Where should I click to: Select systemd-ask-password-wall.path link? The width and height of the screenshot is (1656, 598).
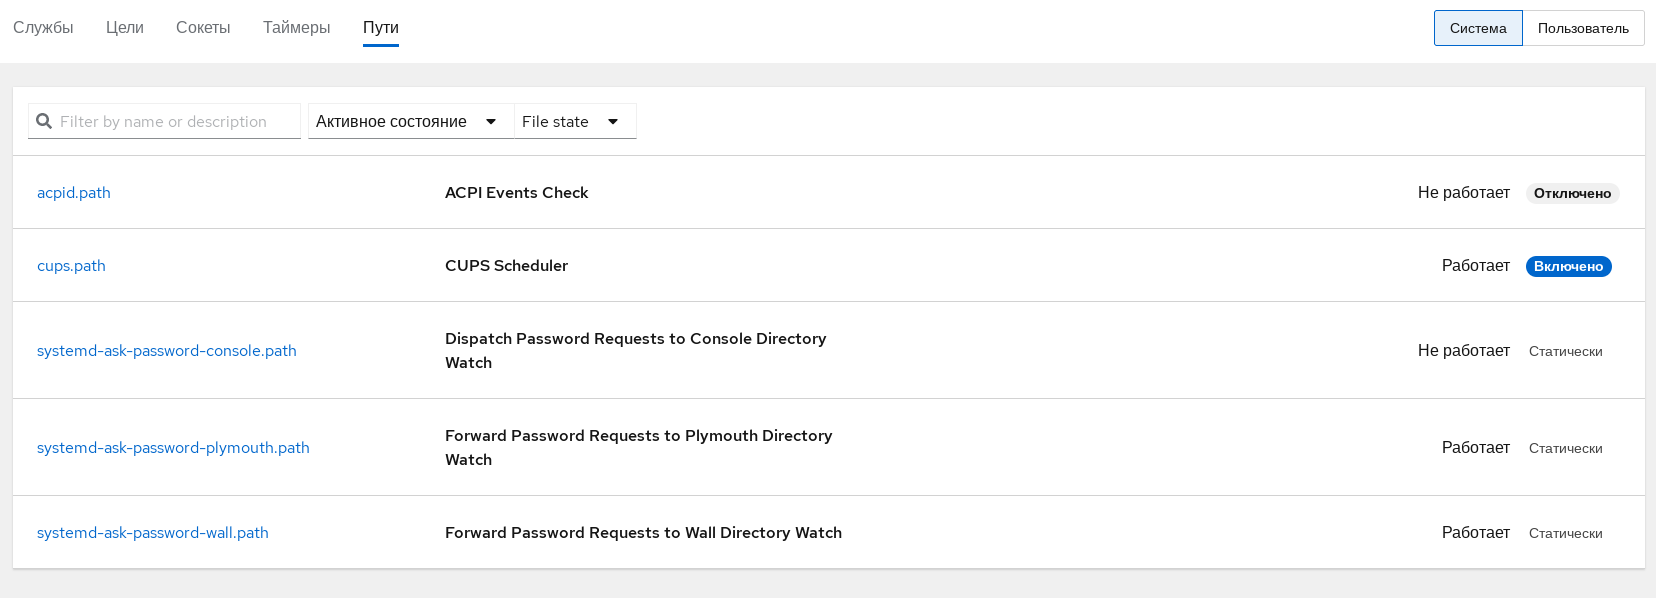[153, 533]
